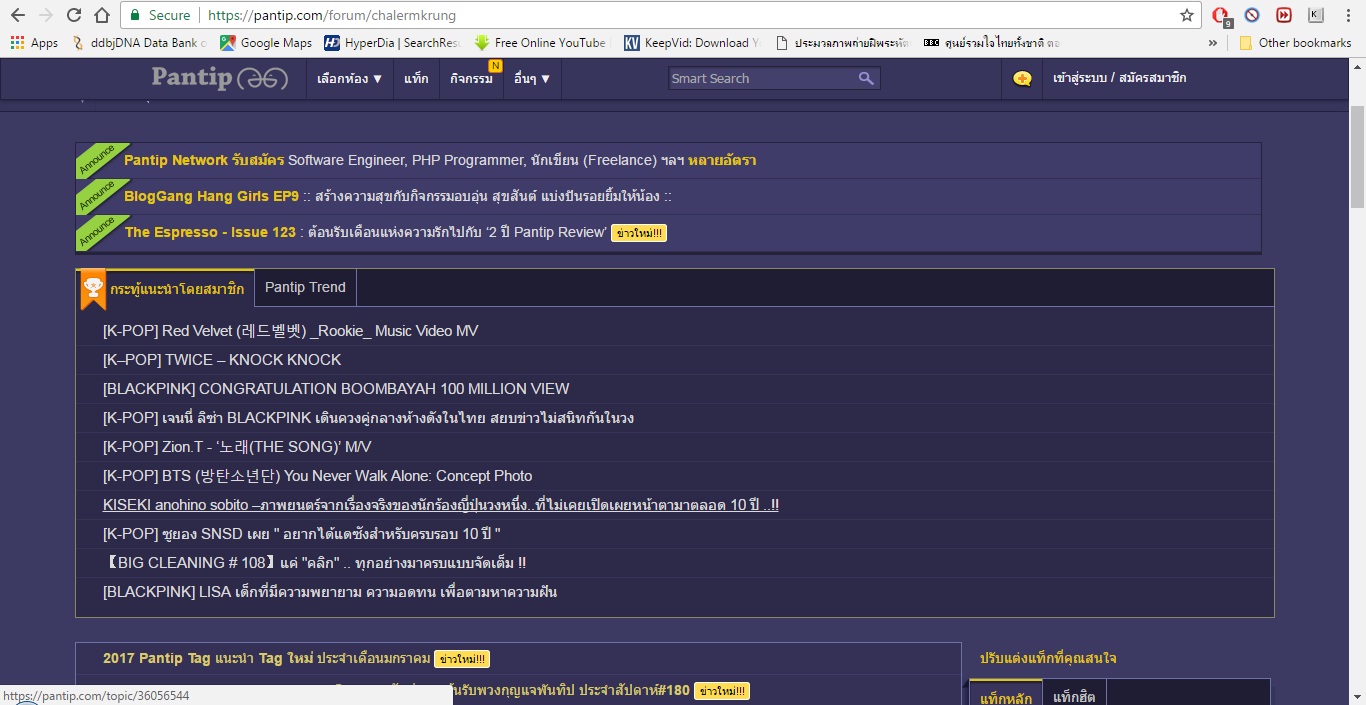Expand the เลือกห้อง dropdown menu
Screen dimensions: 1366x705
click(350, 78)
